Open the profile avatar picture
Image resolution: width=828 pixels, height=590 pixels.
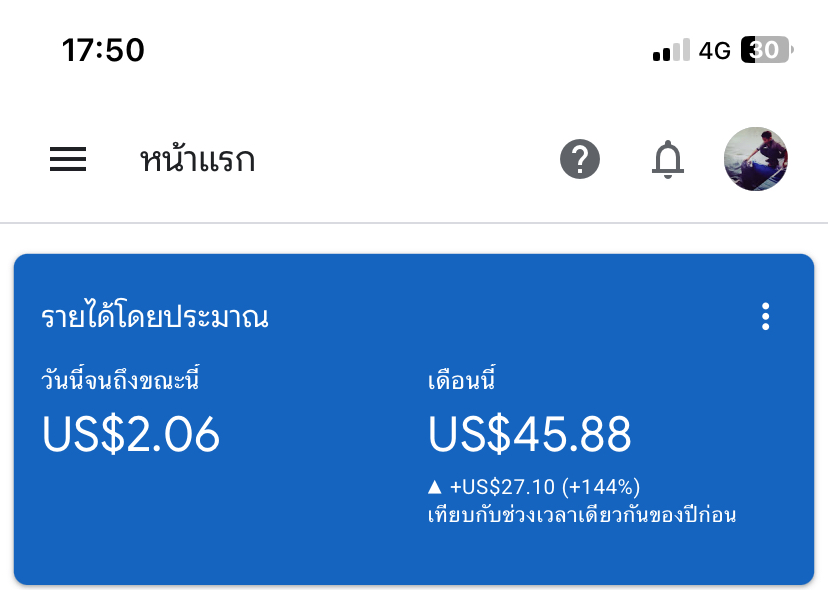tap(756, 159)
